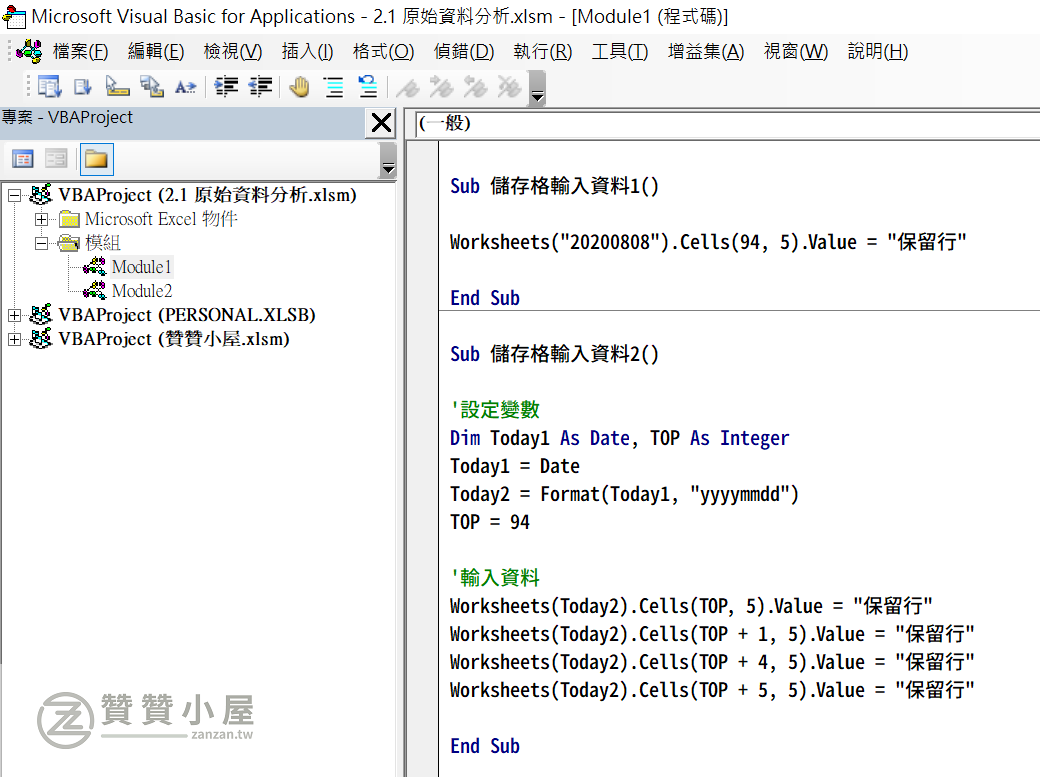Click the Clear All Bookmarks icon
Viewport: 1040px width, 777px height.
(x=509, y=87)
